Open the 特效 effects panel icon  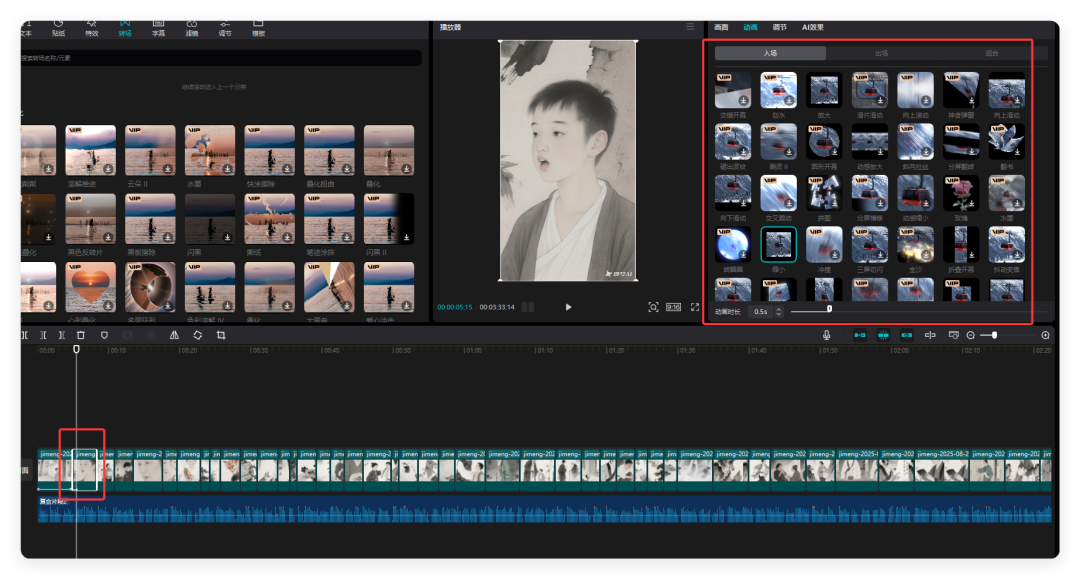click(92, 25)
